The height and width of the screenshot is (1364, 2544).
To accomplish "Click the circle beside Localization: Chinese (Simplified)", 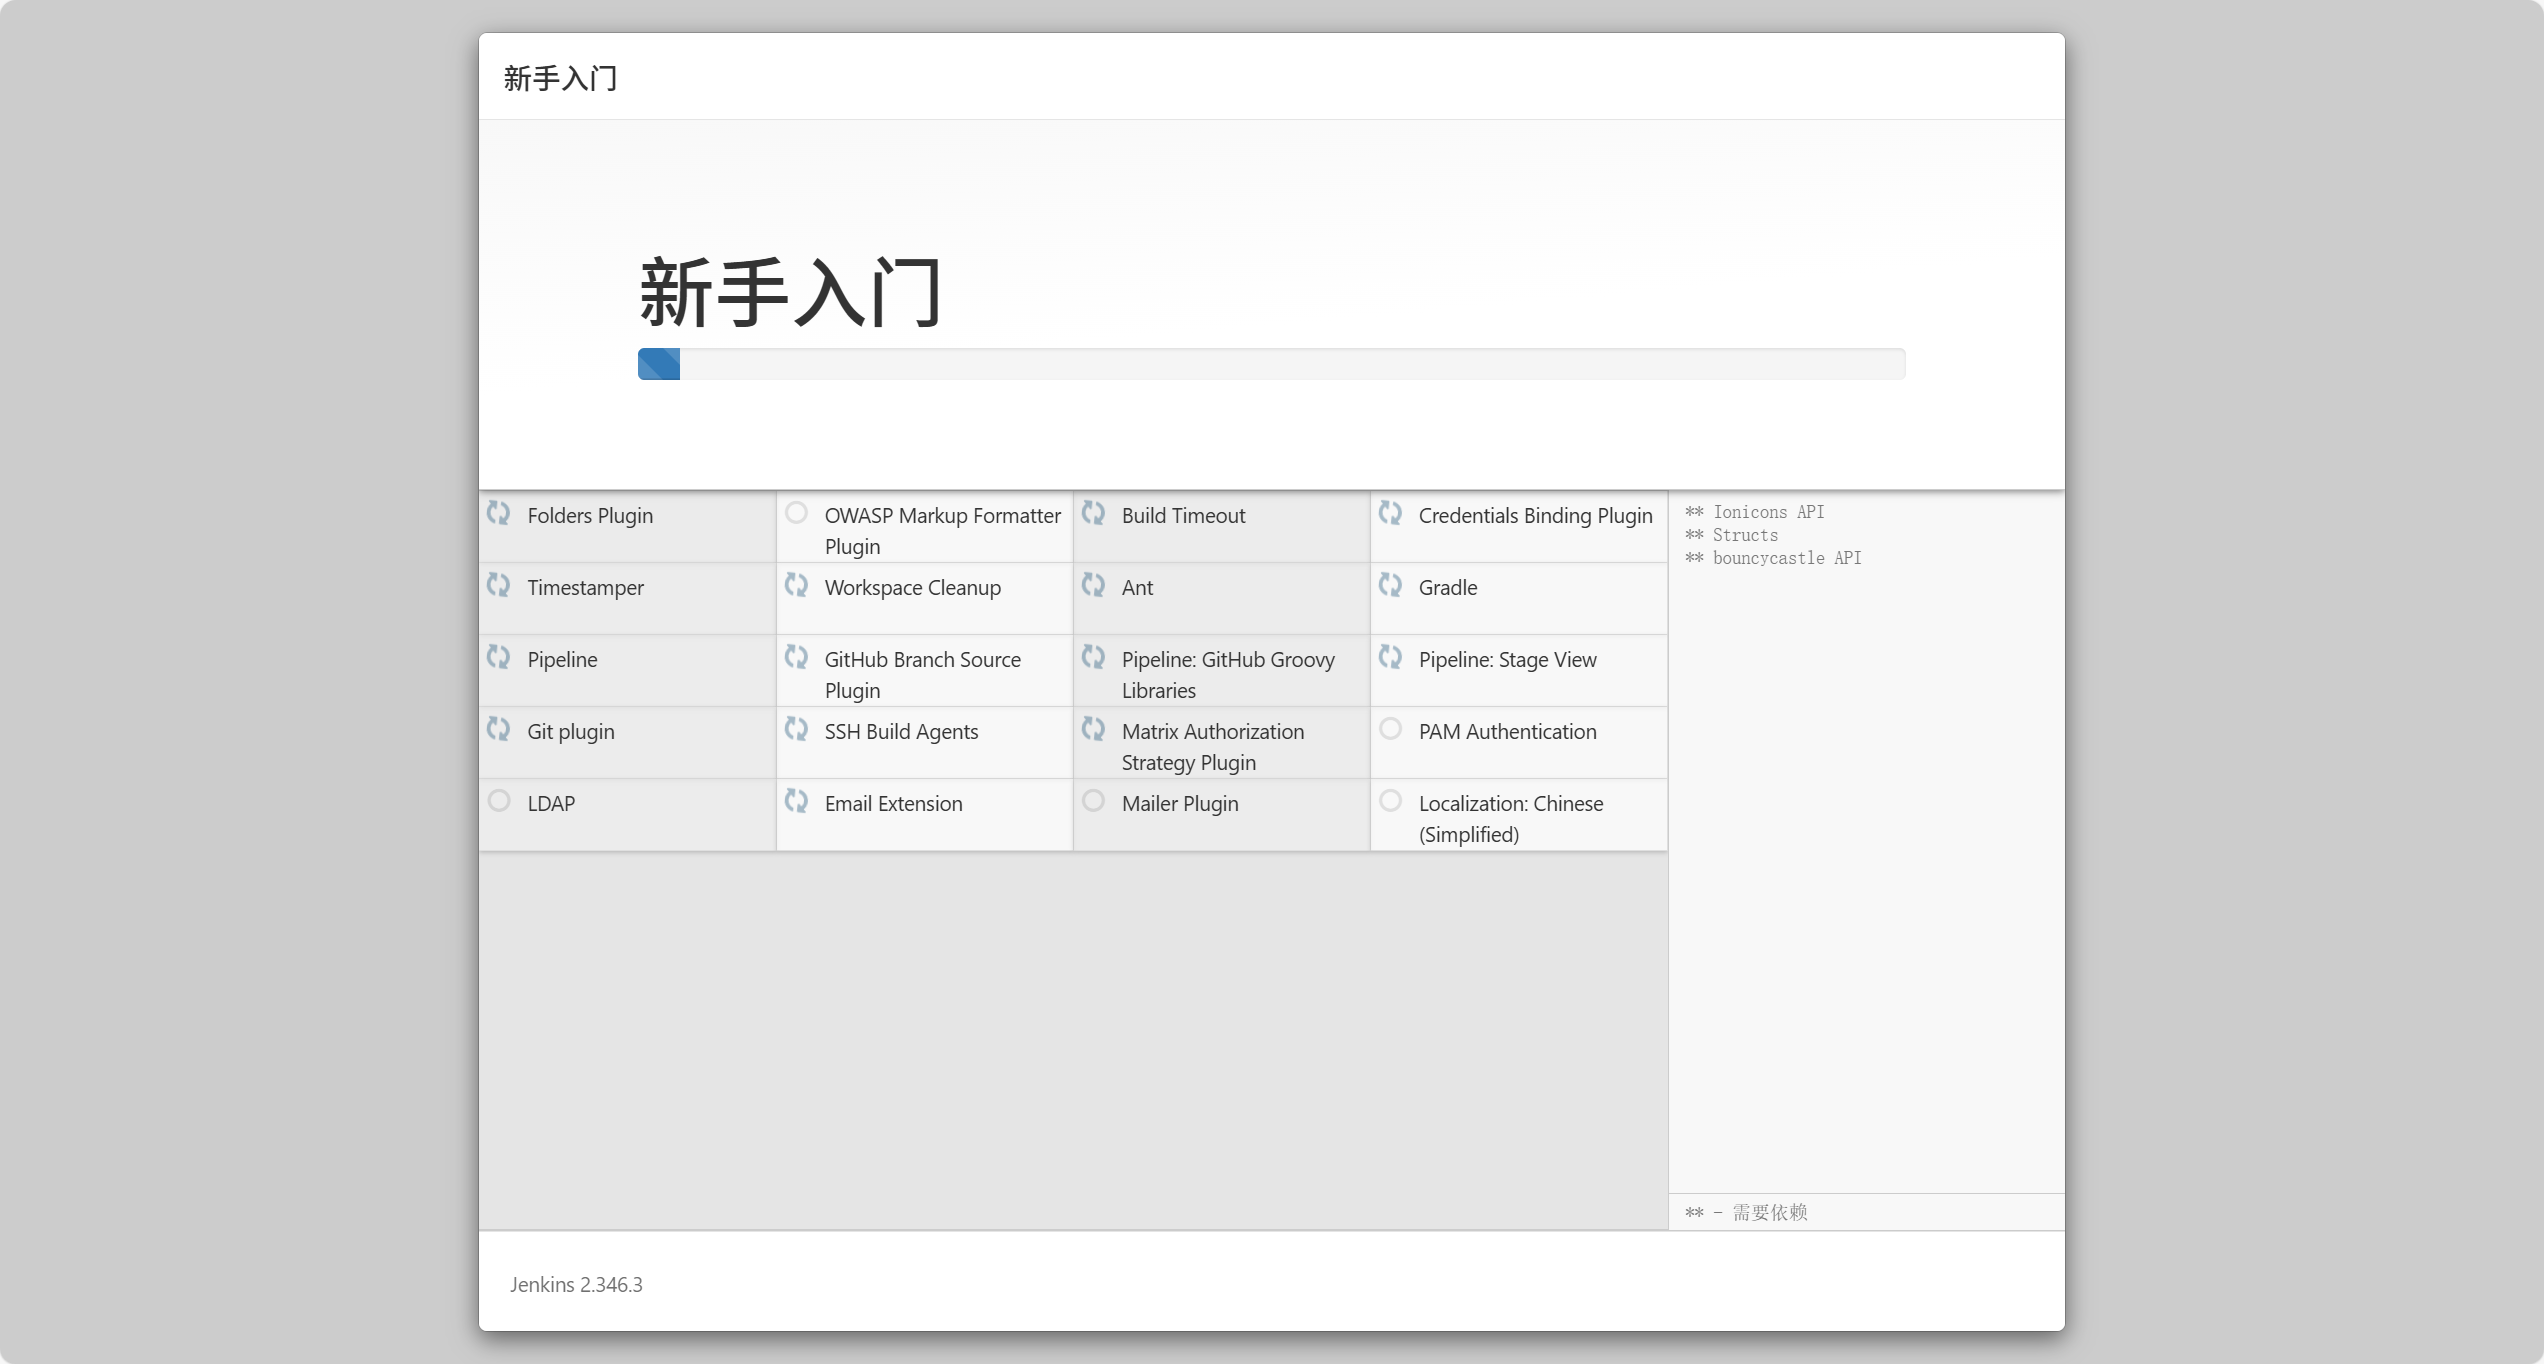I will (x=1390, y=801).
